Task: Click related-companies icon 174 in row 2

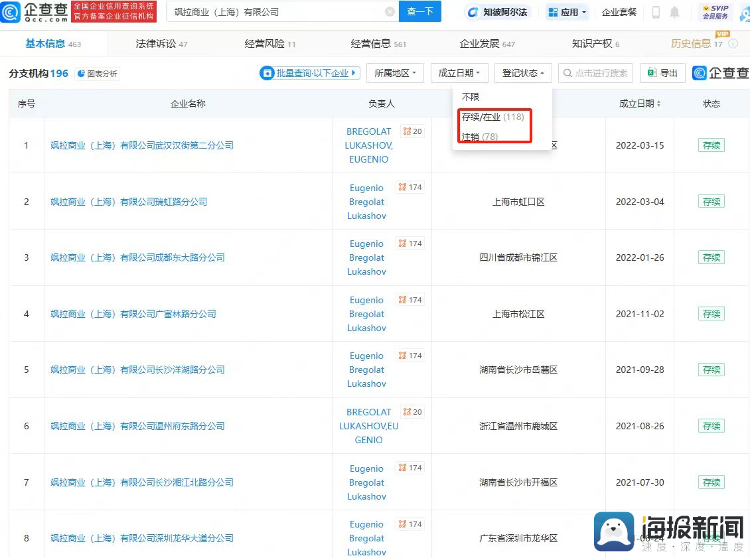Action: [x=410, y=187]
